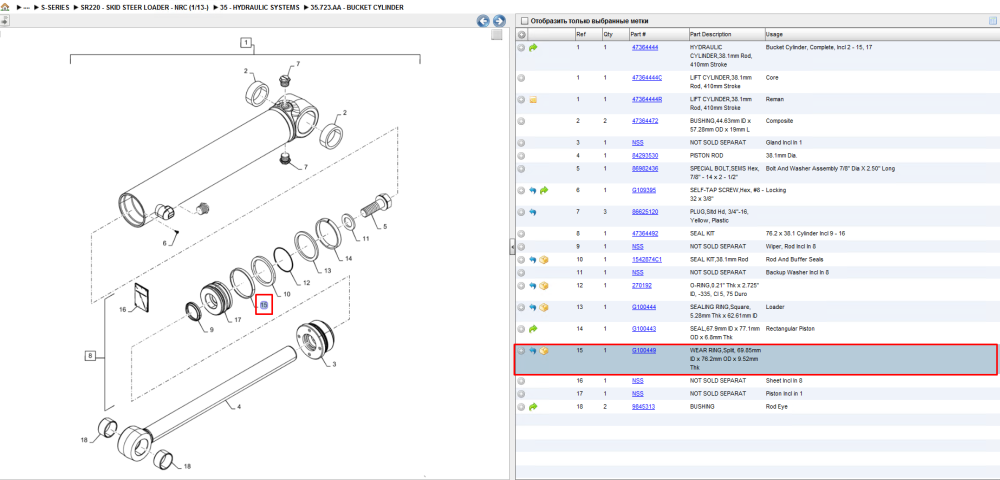Add piston rod 84293530 using its gray circle
This screenshot has width=1000, height=480.
pos(521,156)
